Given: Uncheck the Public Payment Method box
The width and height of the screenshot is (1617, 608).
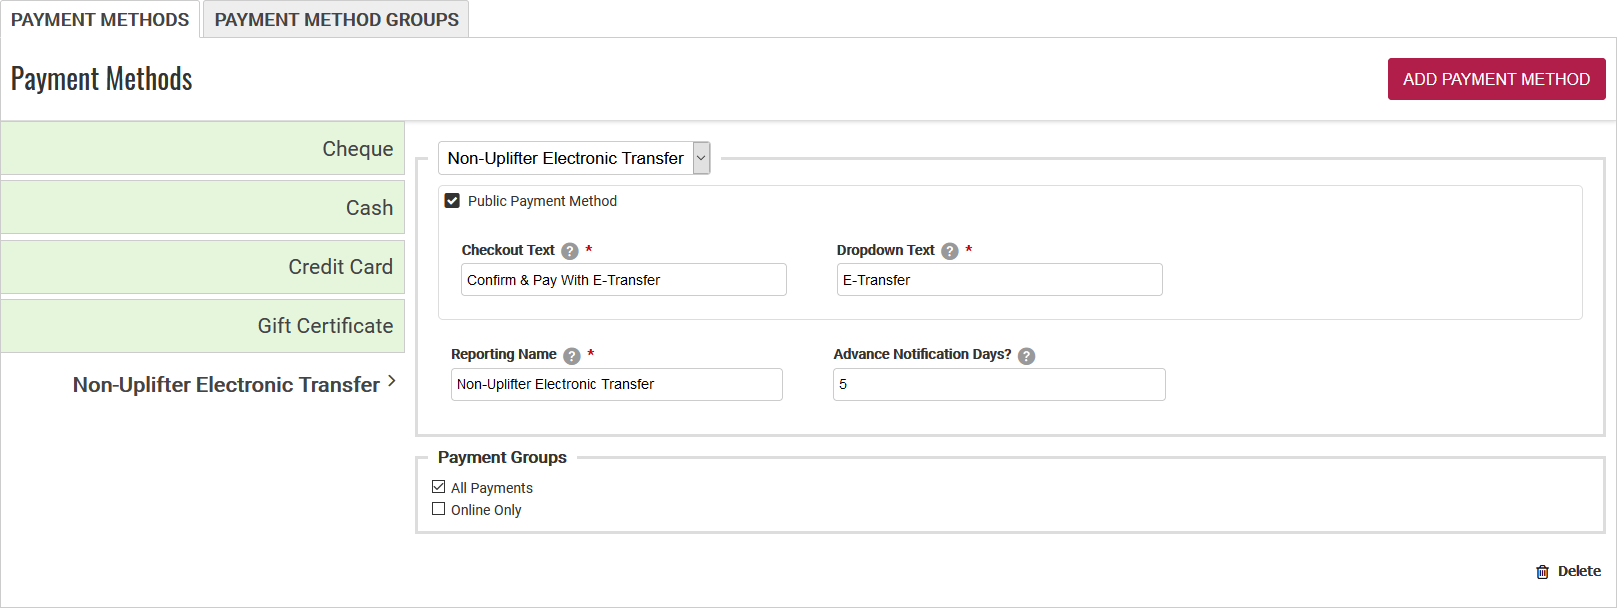Looking at the screenshot, I should pyautogui.click(x=451, y=200).
